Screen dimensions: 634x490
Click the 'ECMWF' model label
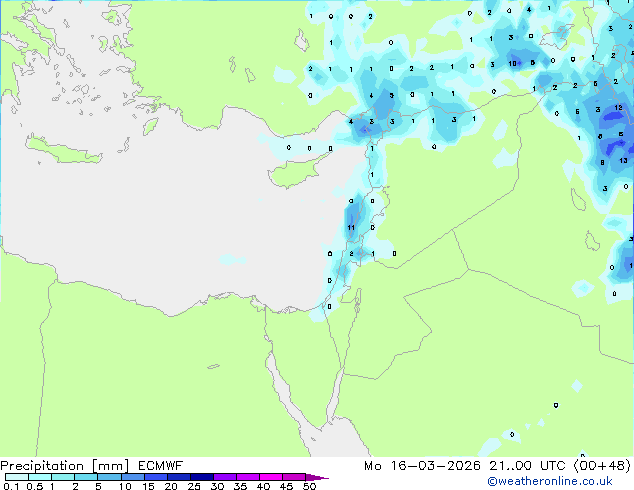point(161,466)
